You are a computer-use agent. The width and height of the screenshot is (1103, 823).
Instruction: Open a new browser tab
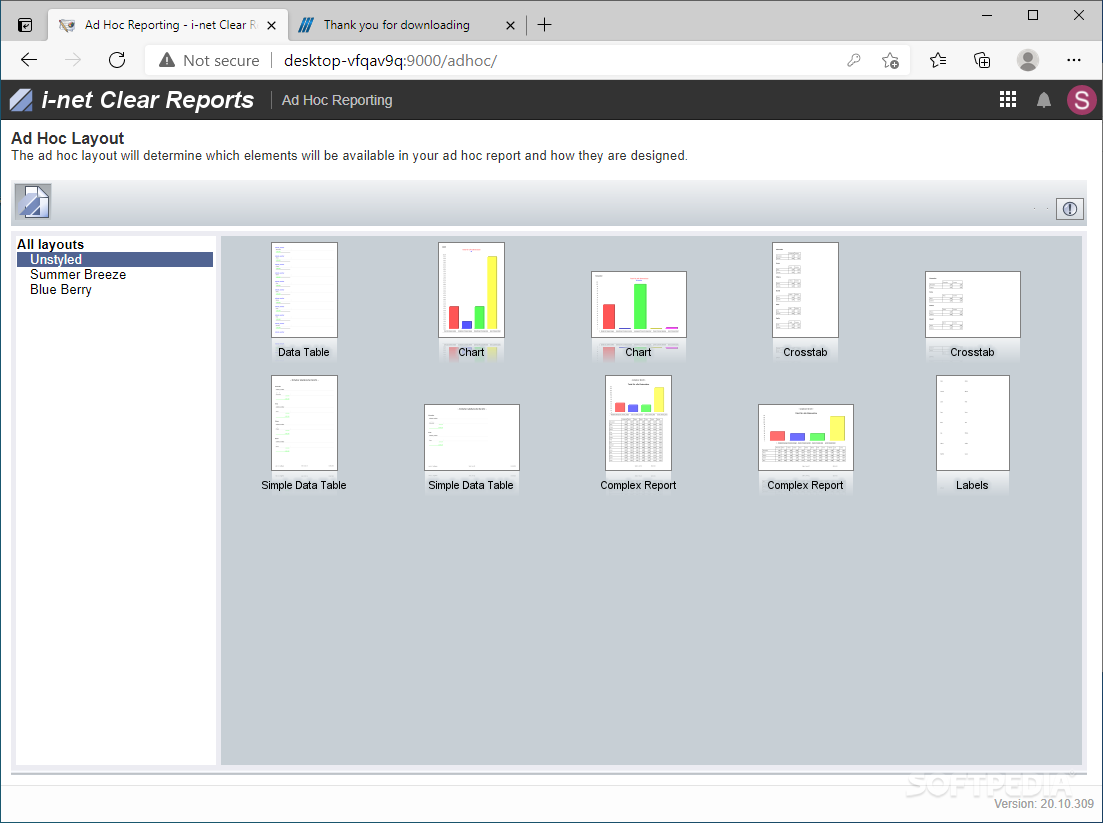pos(544,25)
